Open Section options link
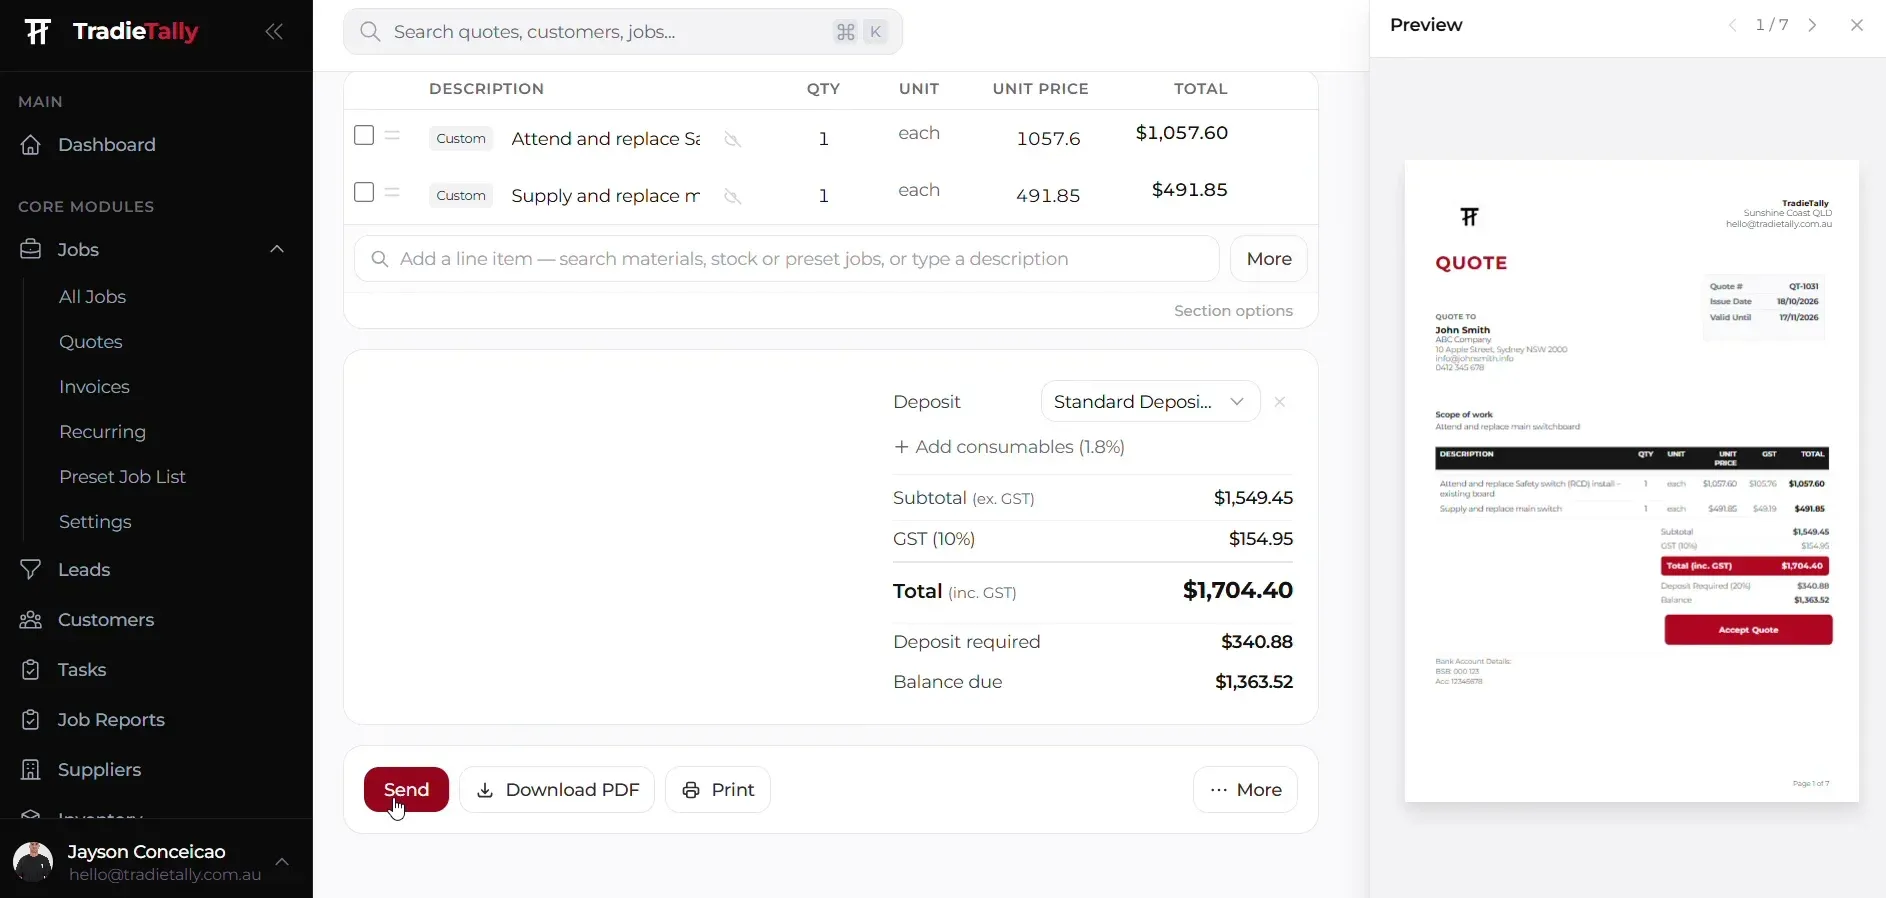Screen dimensions: 1886x898 coord(1233,311)
